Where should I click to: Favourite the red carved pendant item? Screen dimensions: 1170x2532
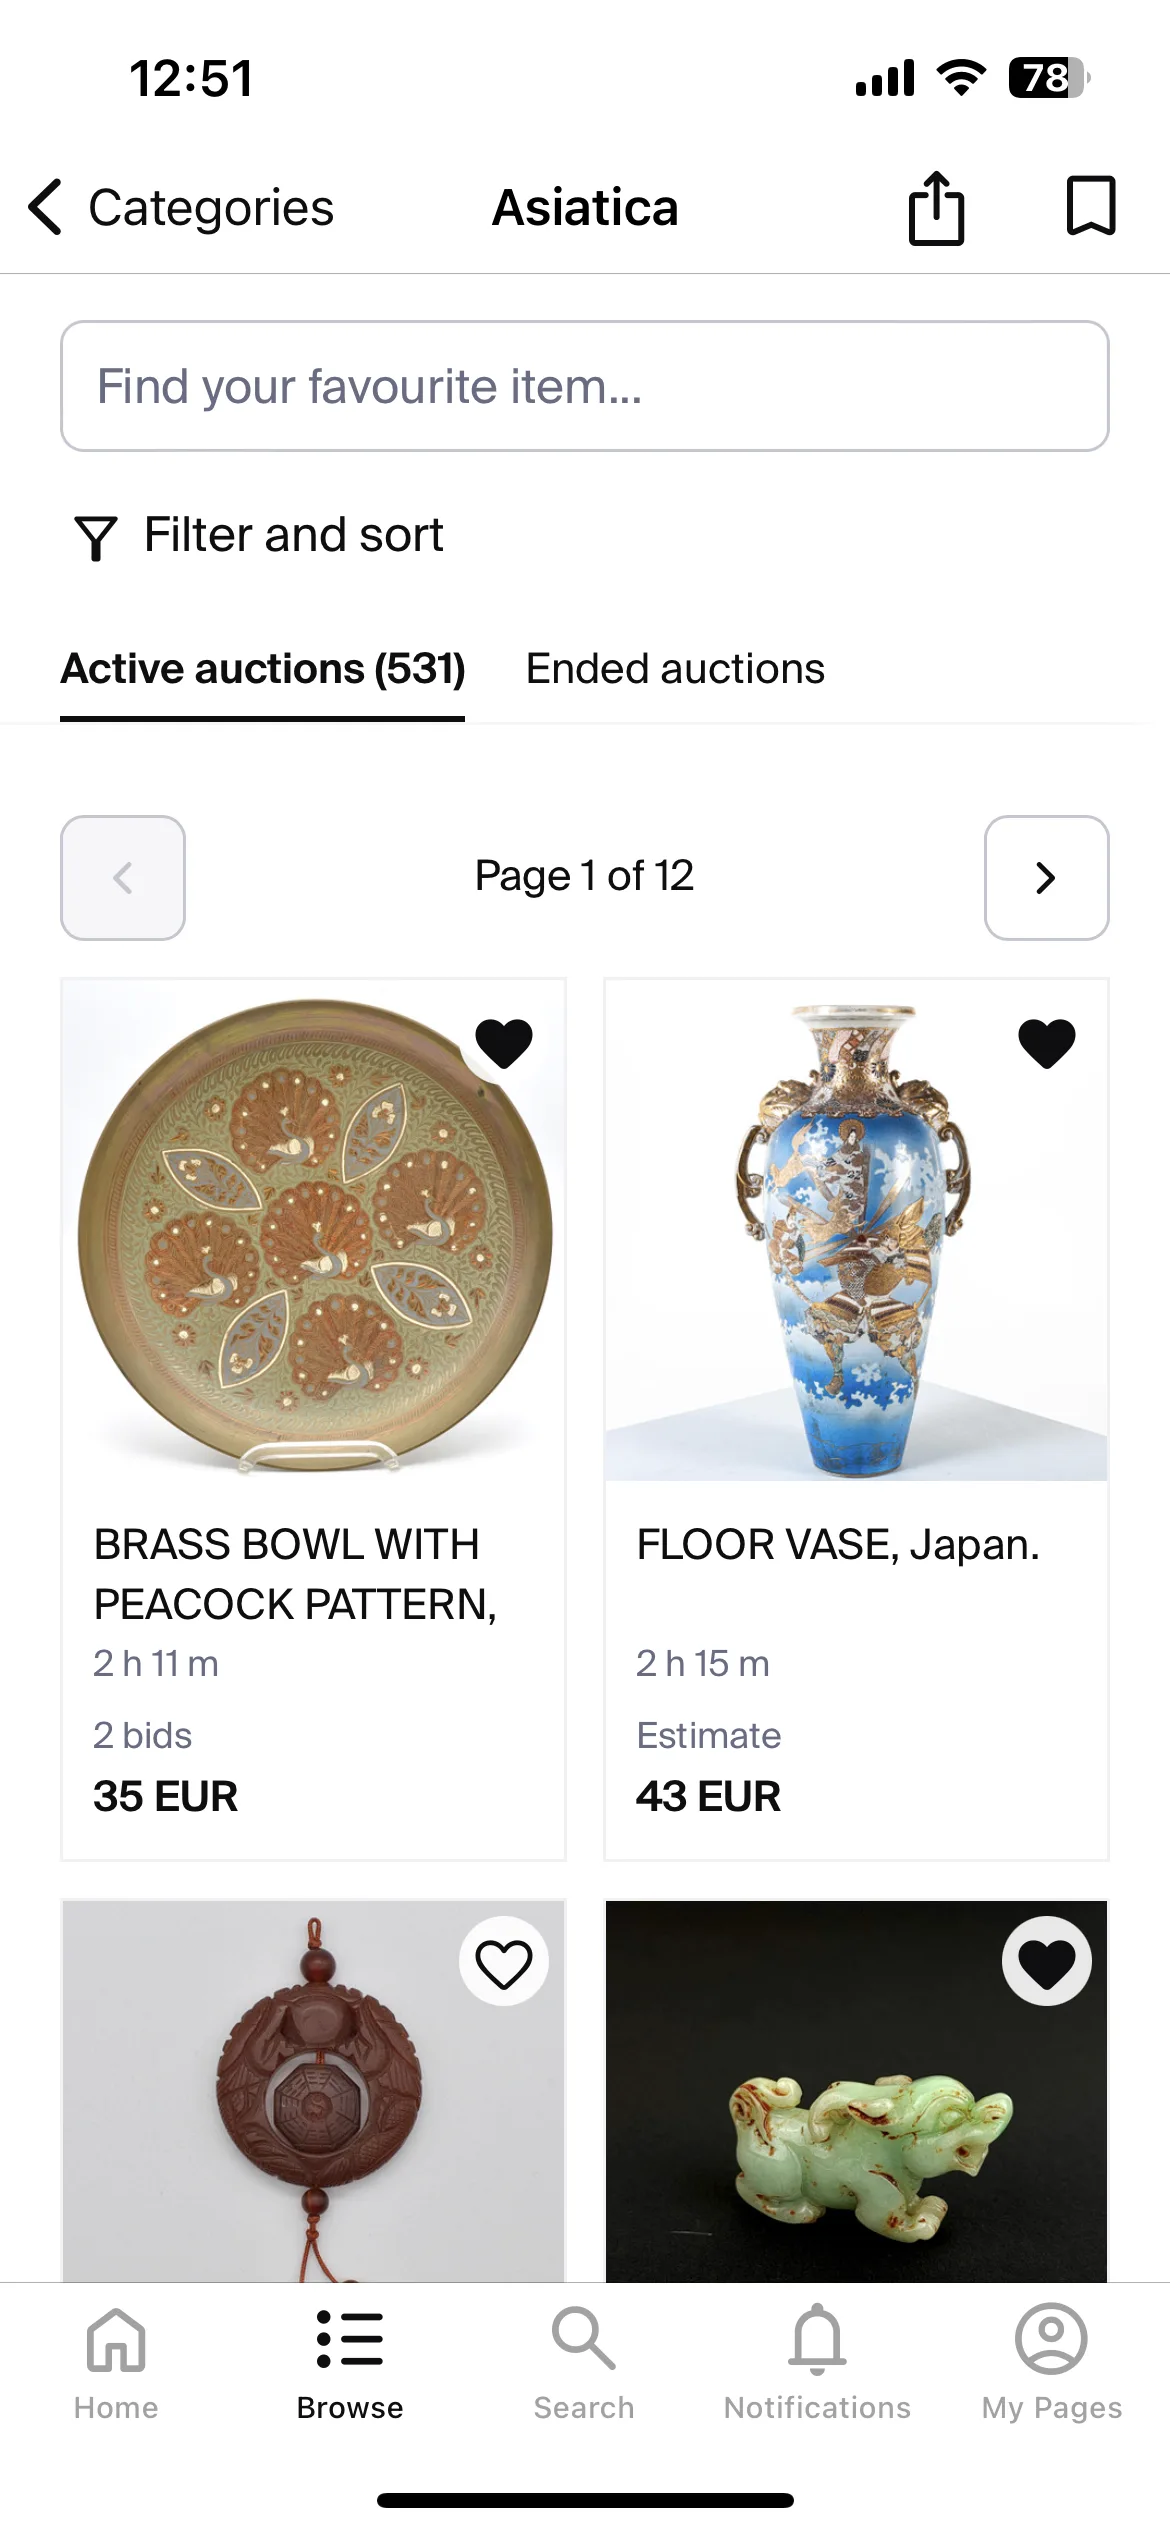click(x=504, y=1961)
